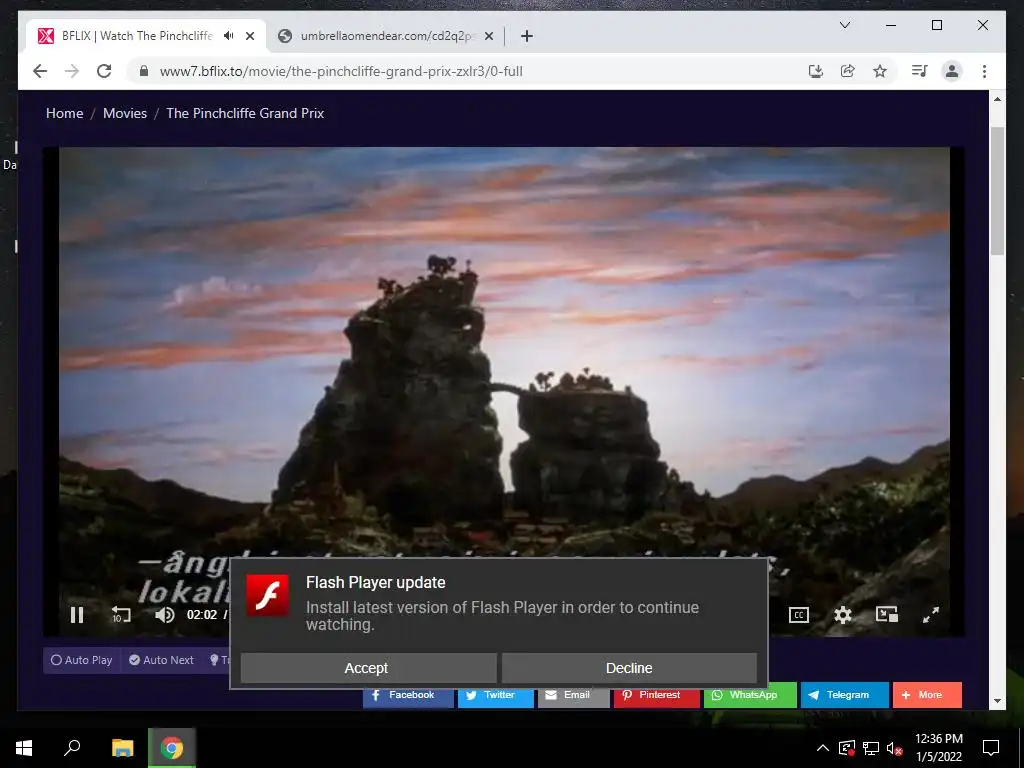
Task: Click scrollbar down arrow
Action: [997, 701]
